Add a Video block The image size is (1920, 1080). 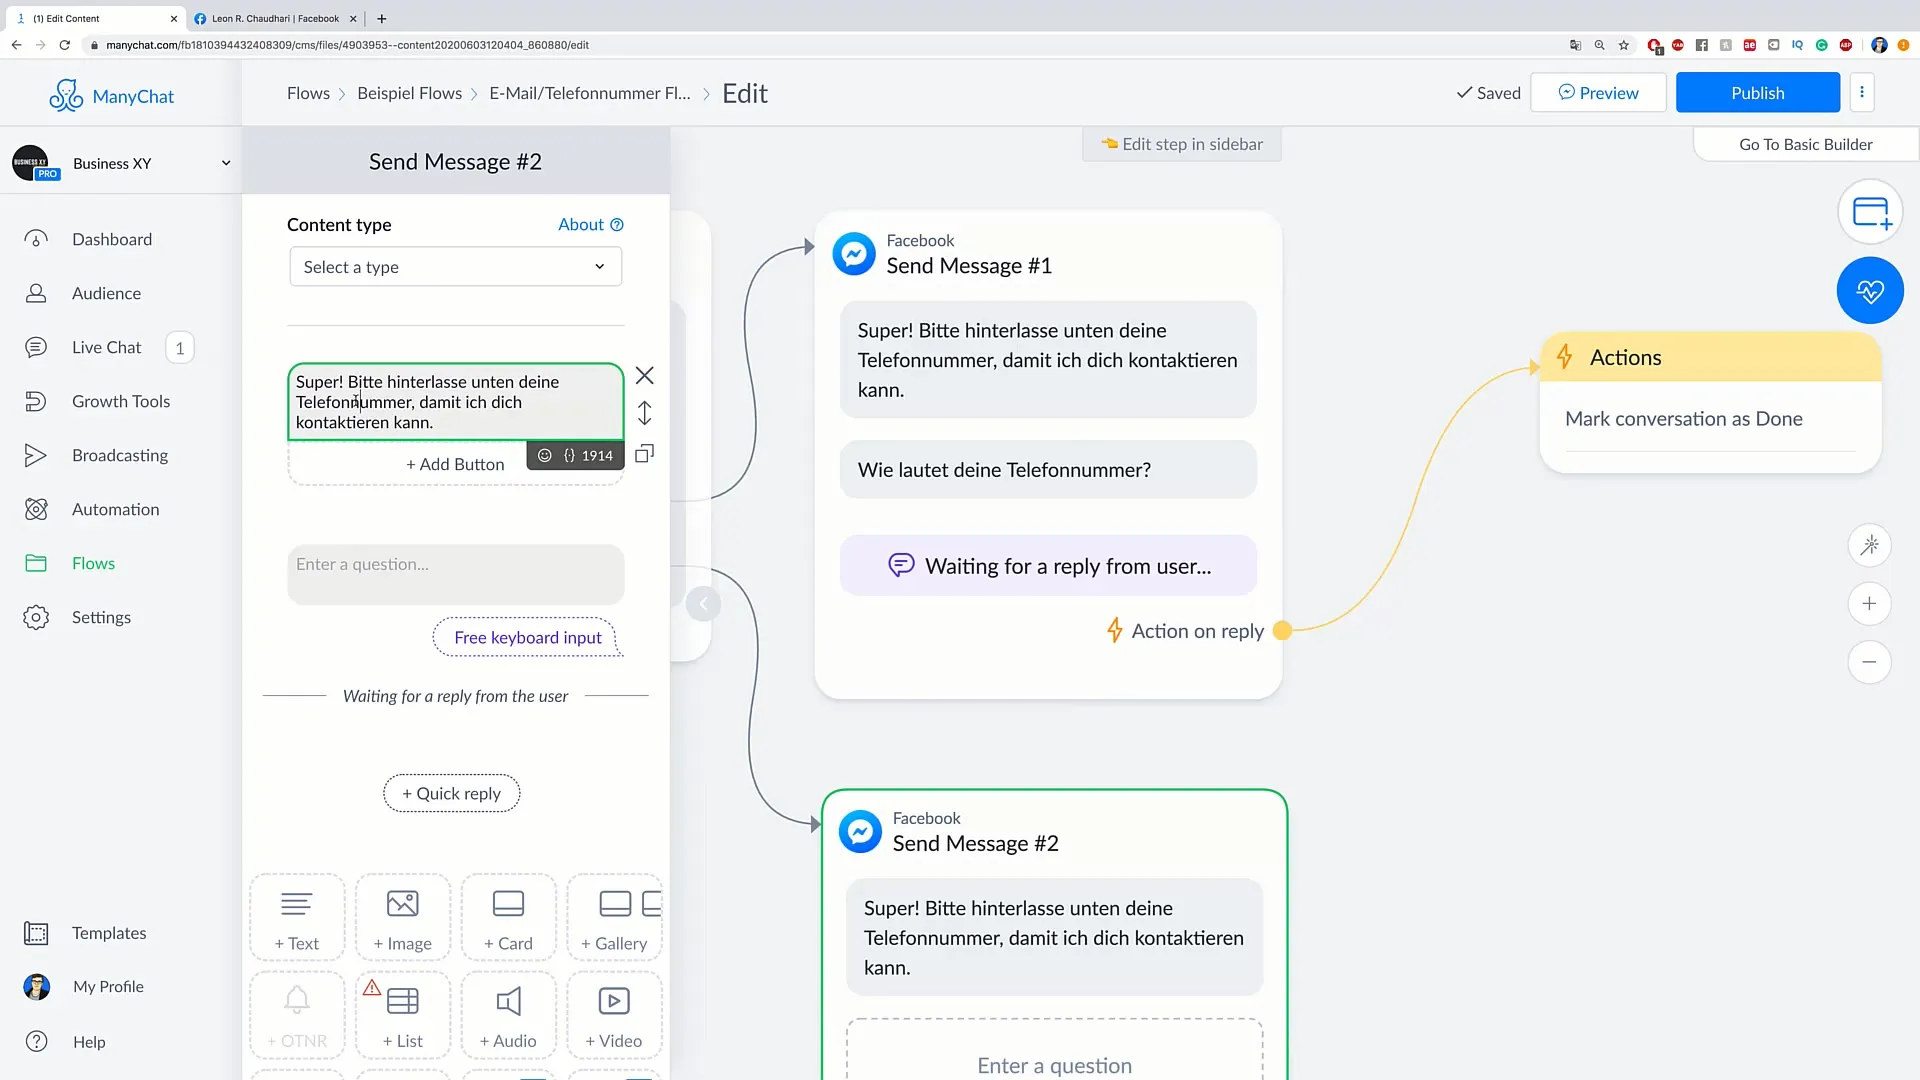614,1015
